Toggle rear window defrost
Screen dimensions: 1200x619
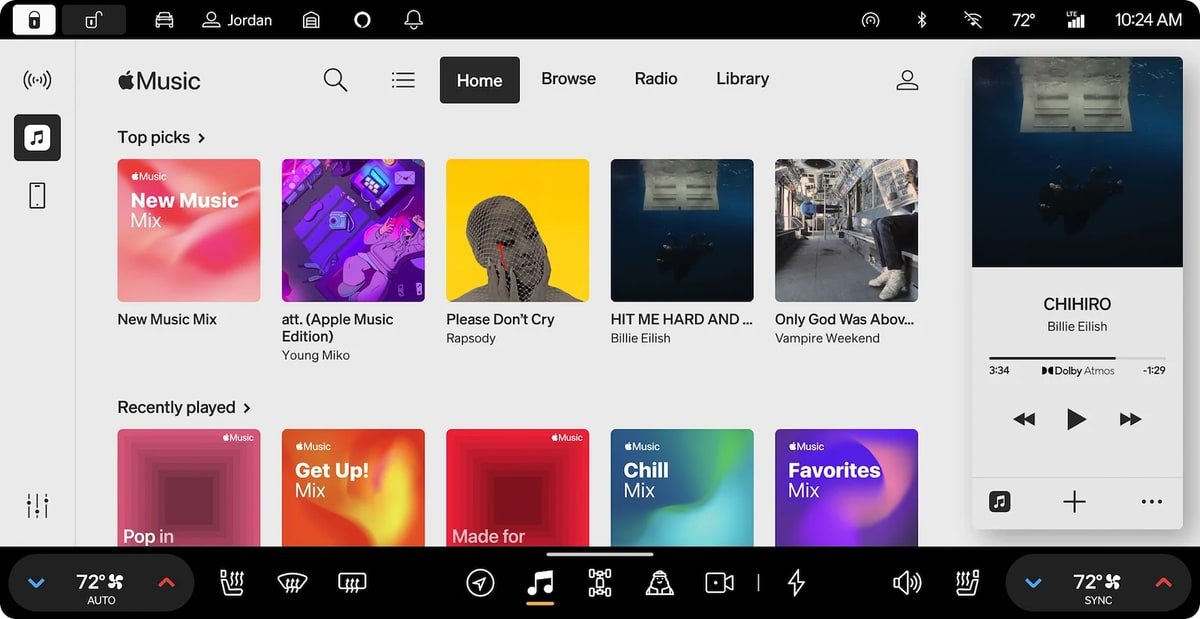pos(352,582)
